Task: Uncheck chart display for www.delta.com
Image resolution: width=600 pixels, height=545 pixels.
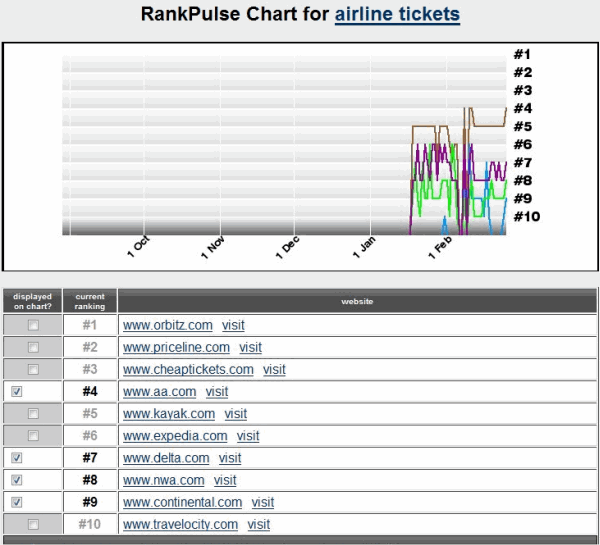Action: 16,458
